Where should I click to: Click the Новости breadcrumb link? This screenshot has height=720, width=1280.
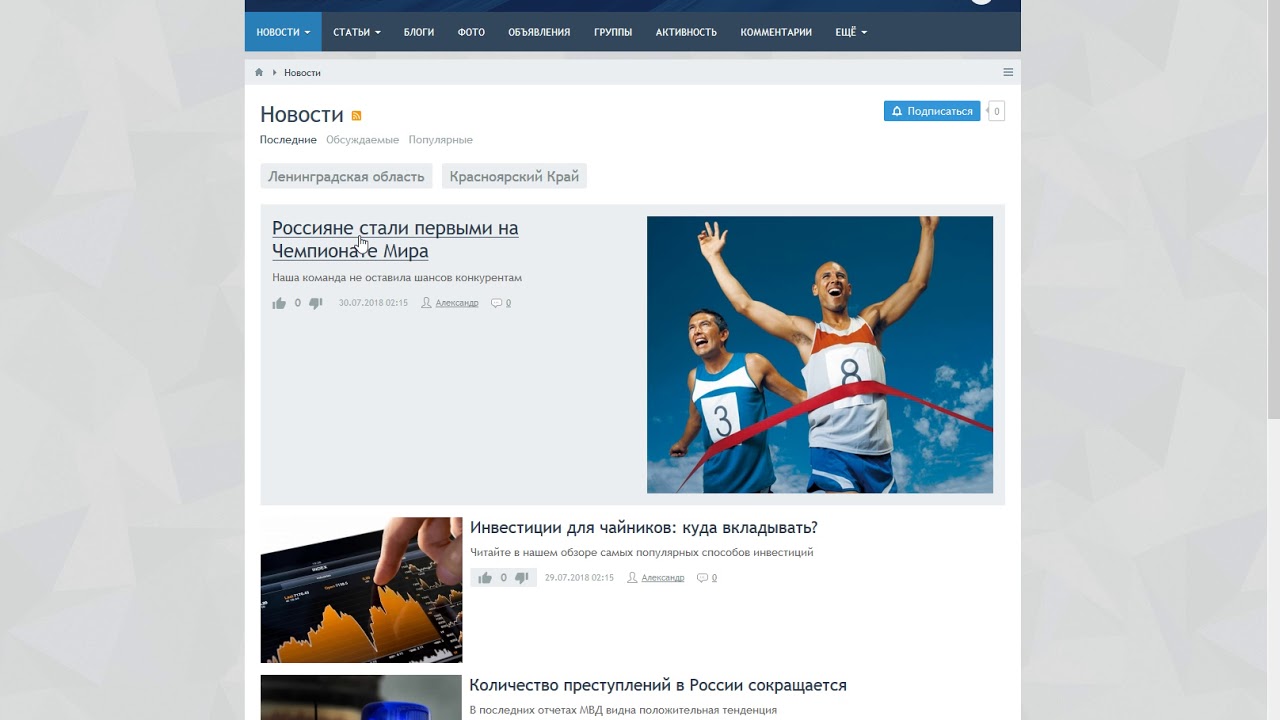coord(302,73)
